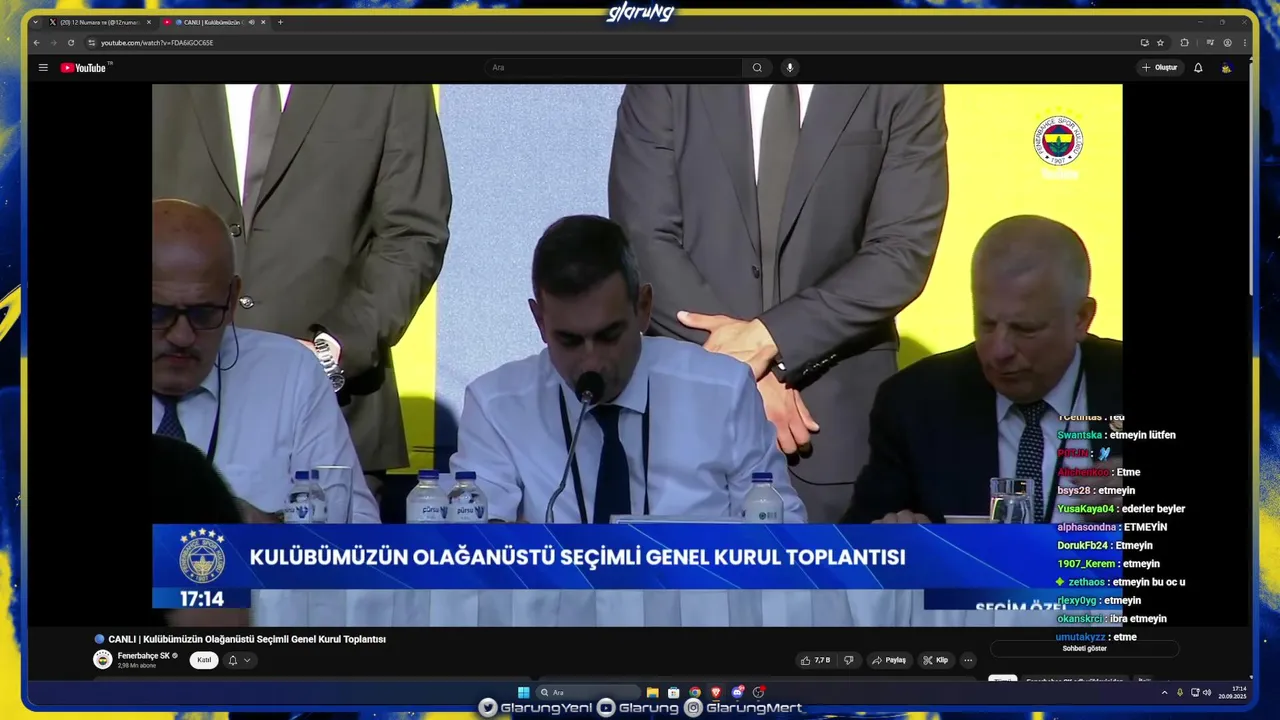Image resolution: width=1280 pixels, height=720 pixels.
Task: Open the browser extensions puzzle icon
Action: tap(1185, 43)
